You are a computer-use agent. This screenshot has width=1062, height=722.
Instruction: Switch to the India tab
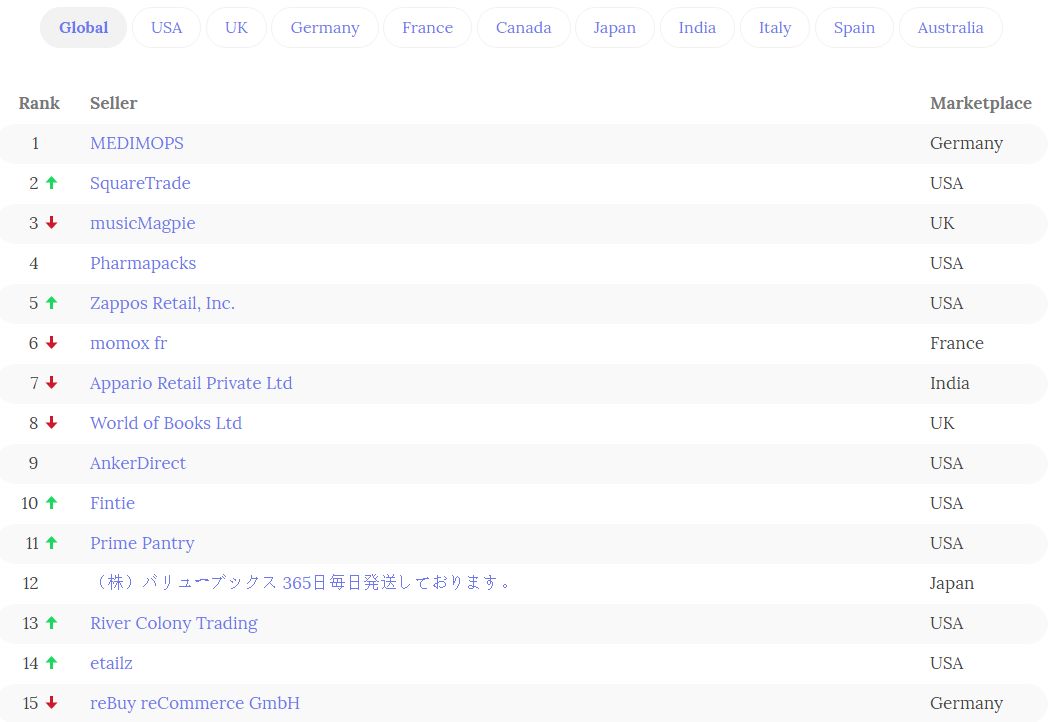698,28
